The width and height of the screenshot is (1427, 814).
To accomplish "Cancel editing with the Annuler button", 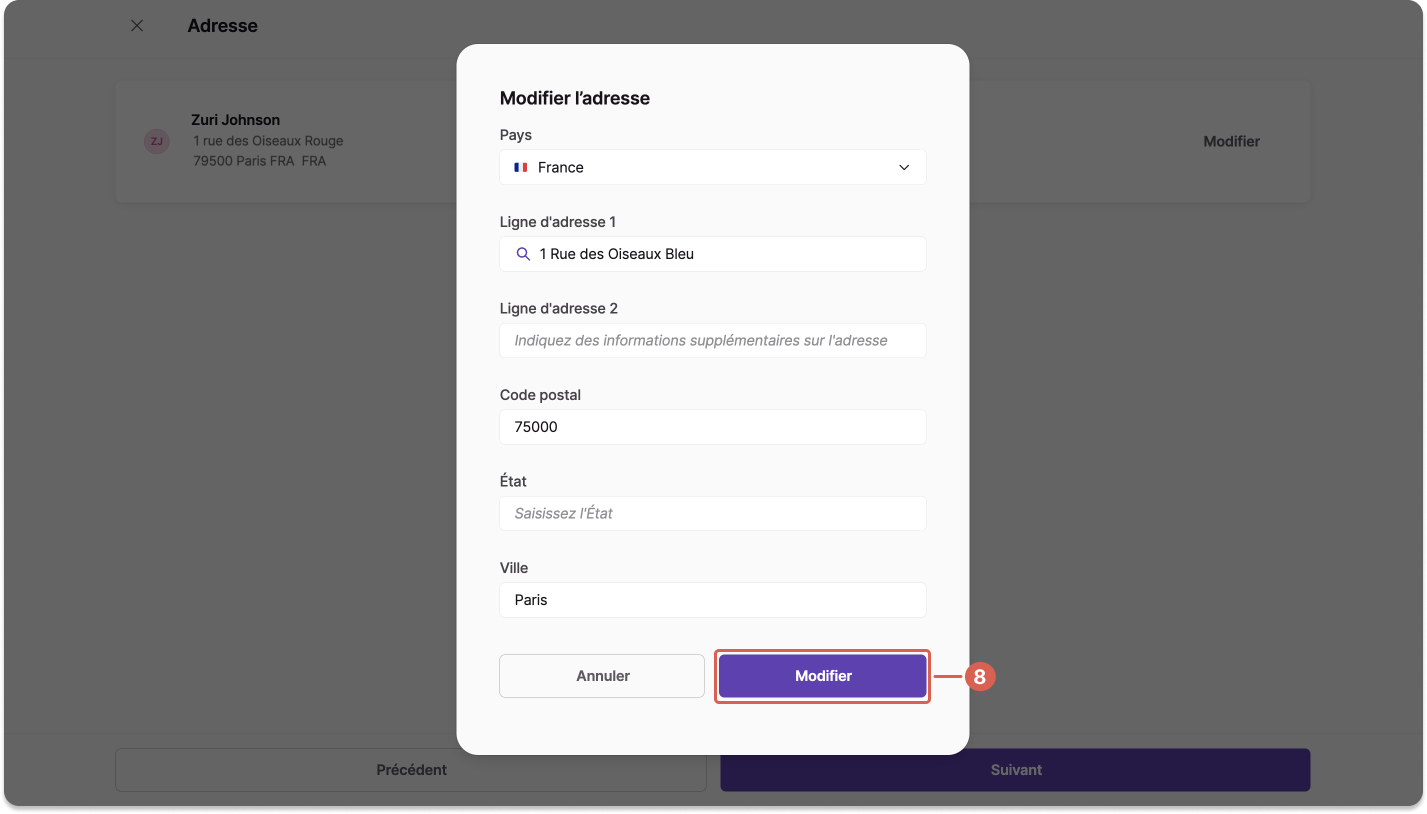I will click(602, 676).
